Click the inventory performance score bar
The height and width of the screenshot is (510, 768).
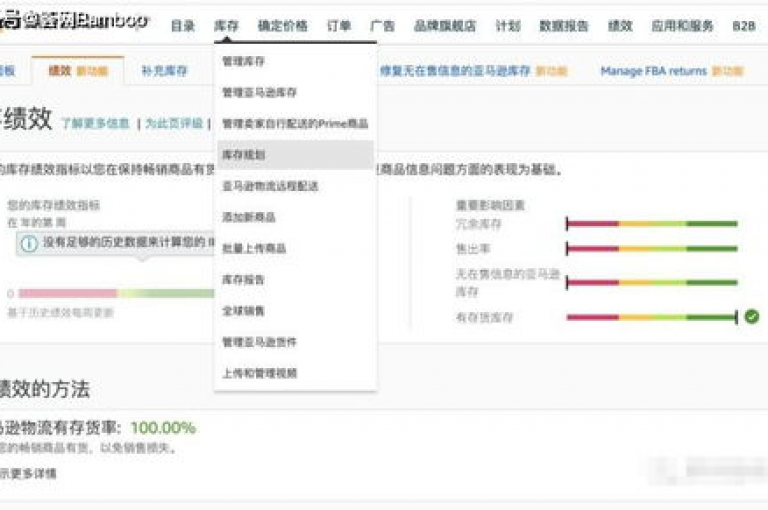pyautogui.click(x=116, y=293)
